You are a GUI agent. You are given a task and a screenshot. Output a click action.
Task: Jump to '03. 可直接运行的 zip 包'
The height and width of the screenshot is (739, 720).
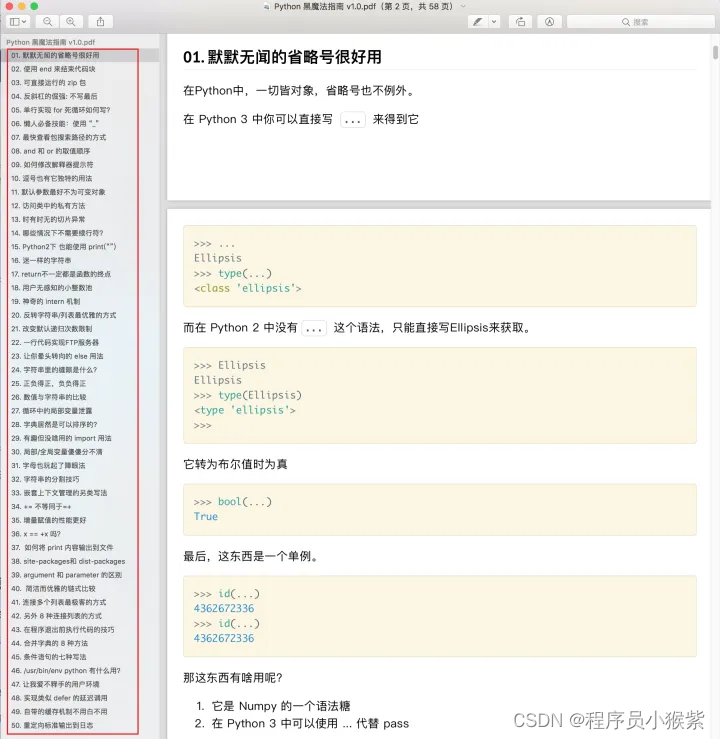tap(49, 82)
